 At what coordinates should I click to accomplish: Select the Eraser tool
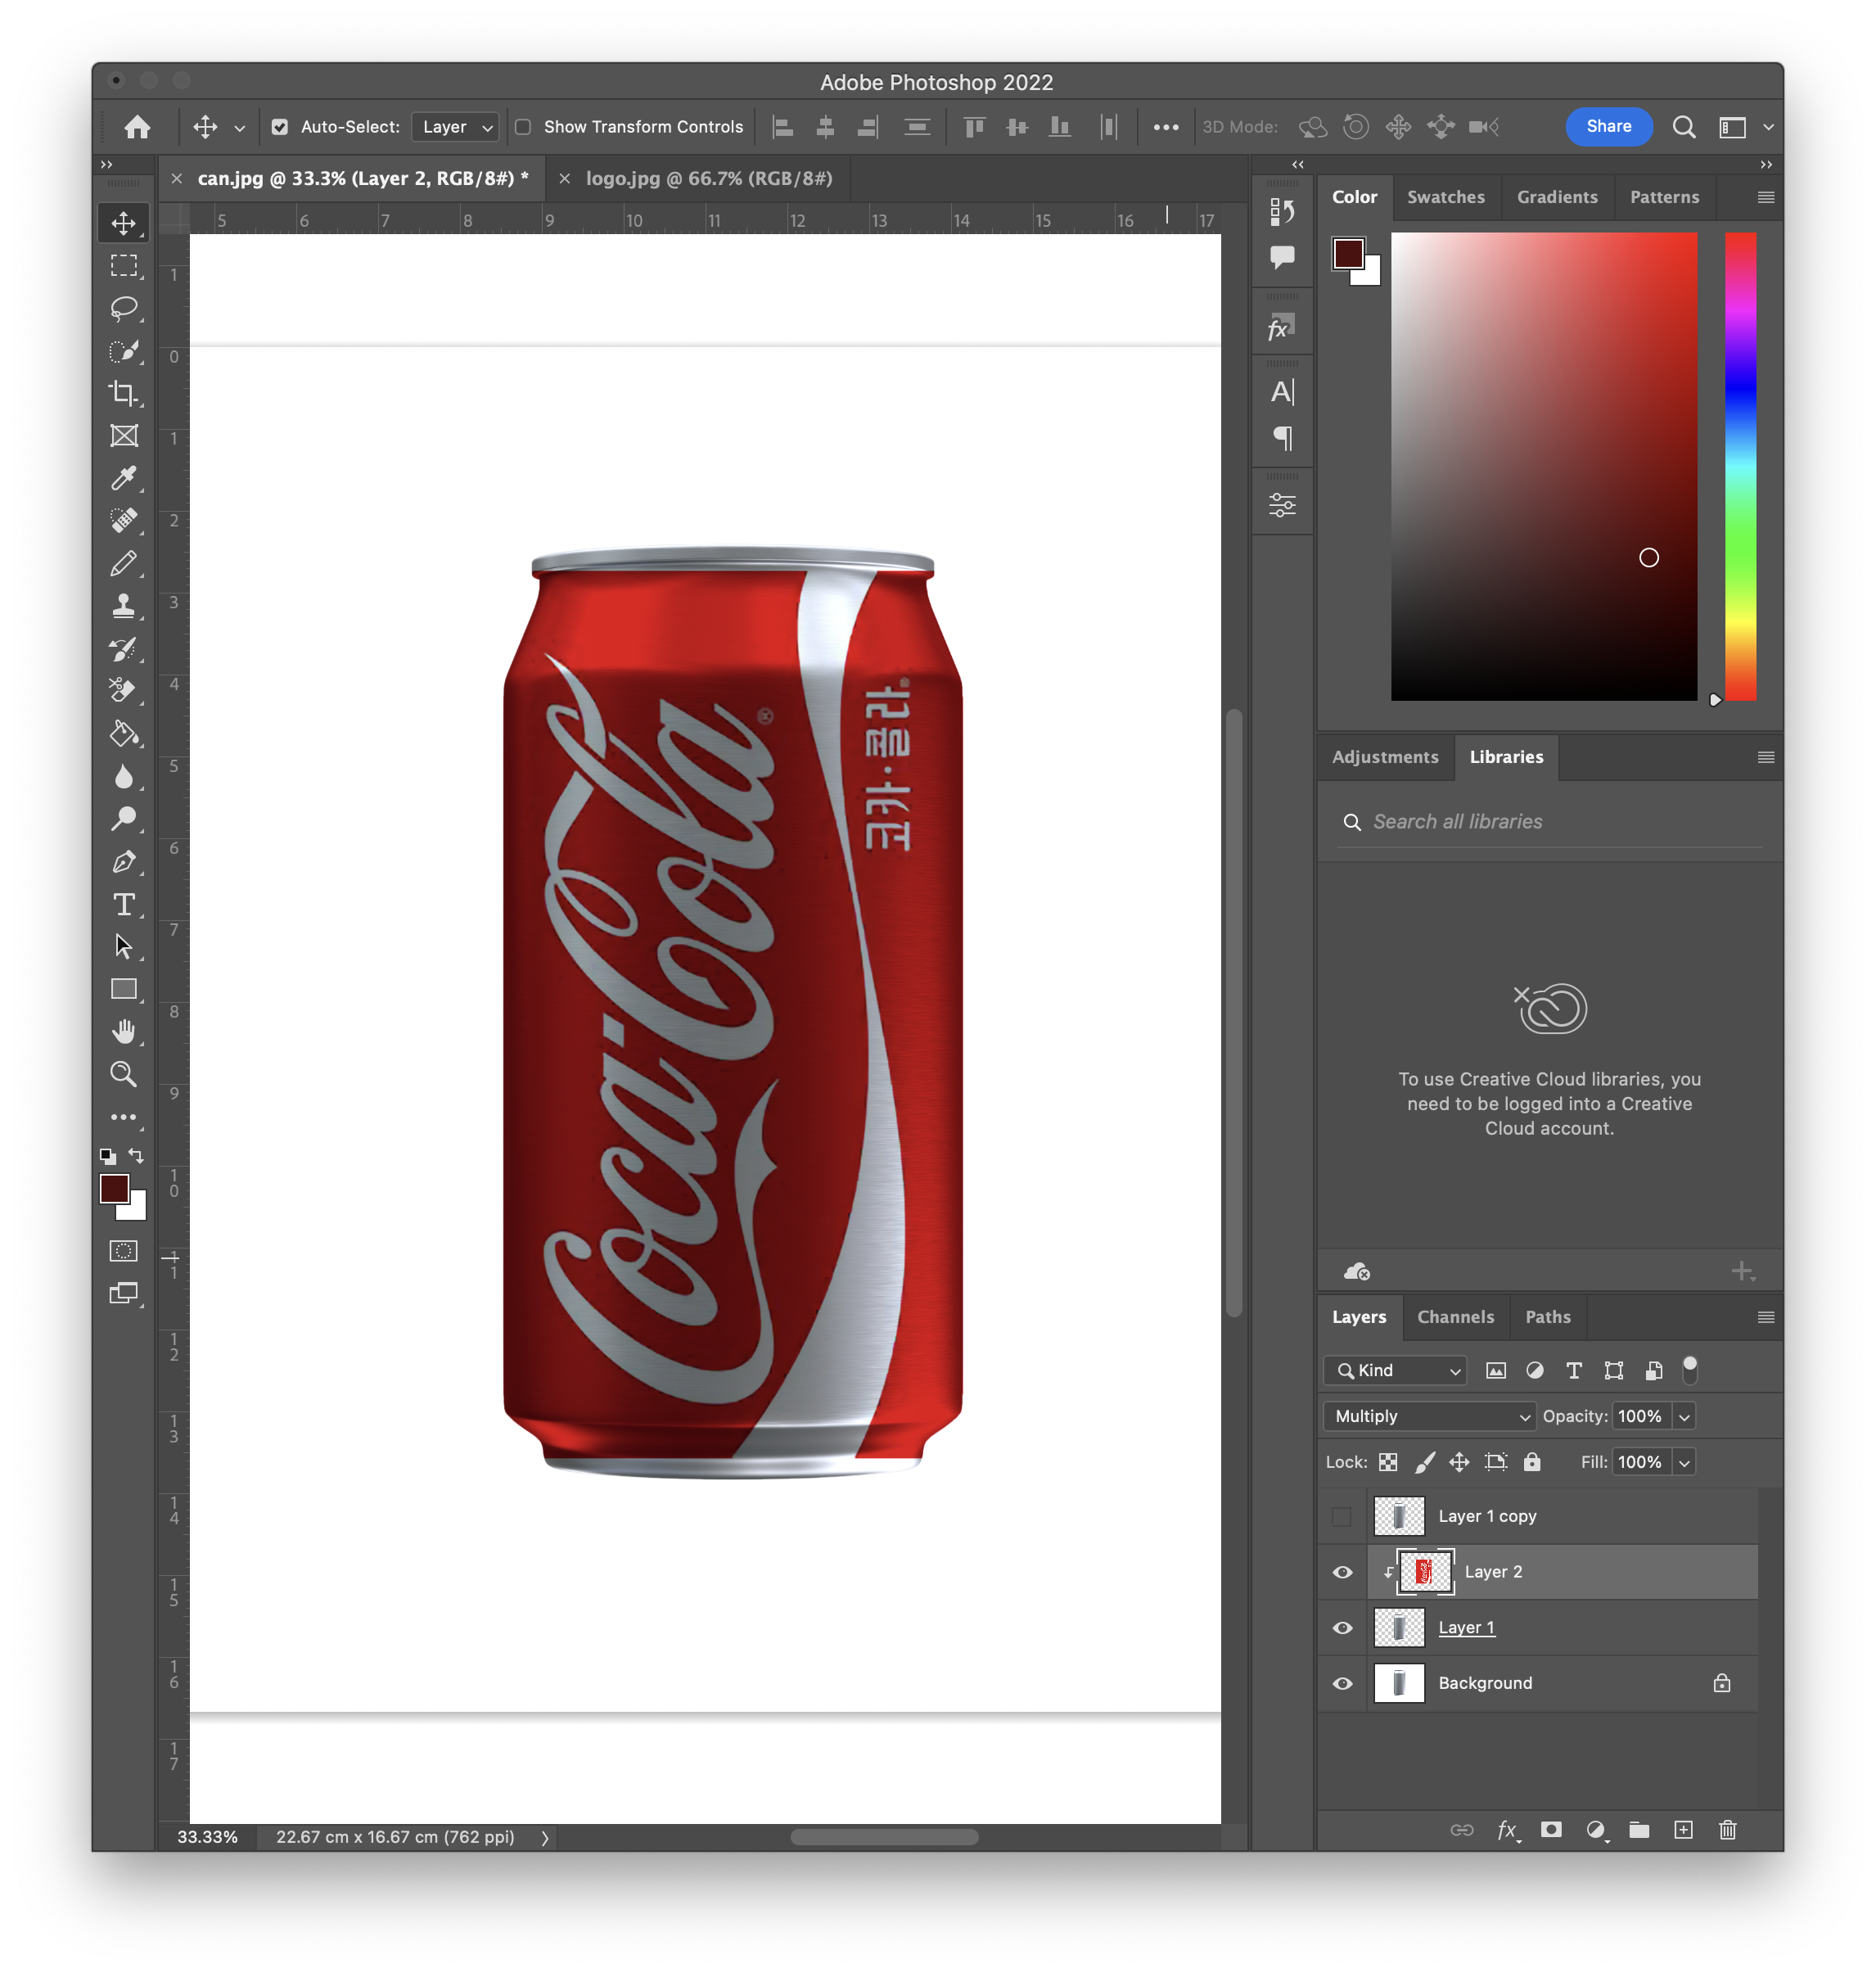124,691
